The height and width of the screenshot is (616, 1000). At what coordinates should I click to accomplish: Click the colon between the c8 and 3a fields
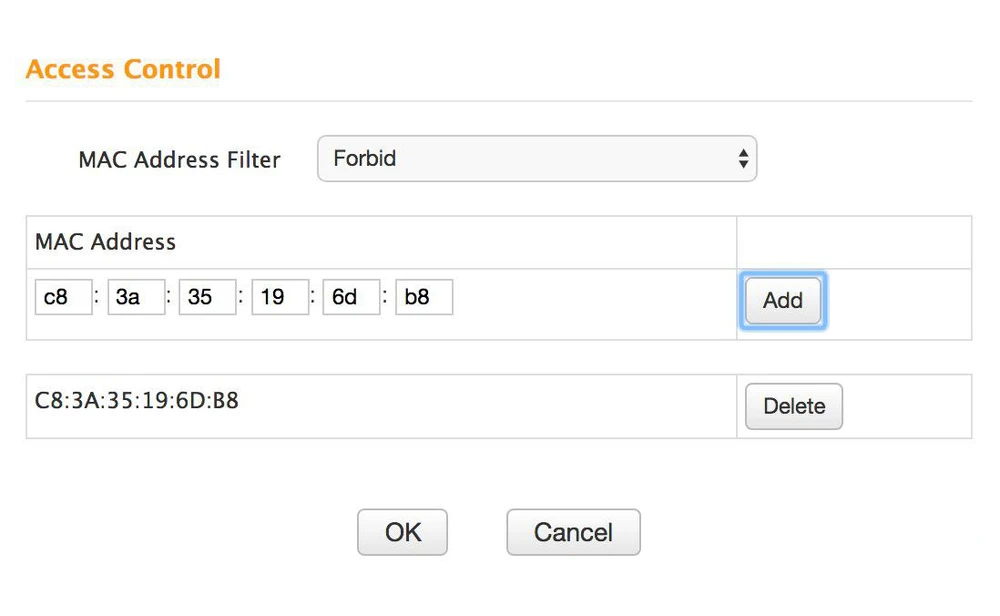[97, 298]
